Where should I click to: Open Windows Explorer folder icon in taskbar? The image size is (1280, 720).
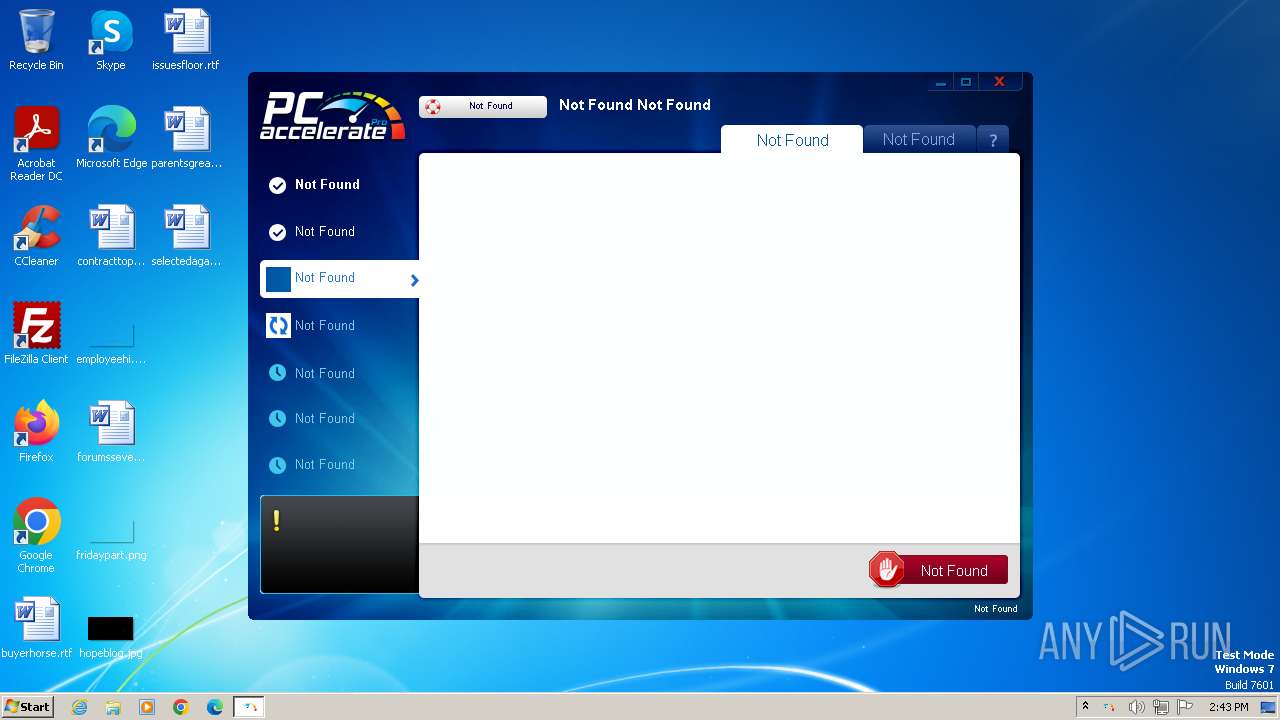click(x=113, y=707)
